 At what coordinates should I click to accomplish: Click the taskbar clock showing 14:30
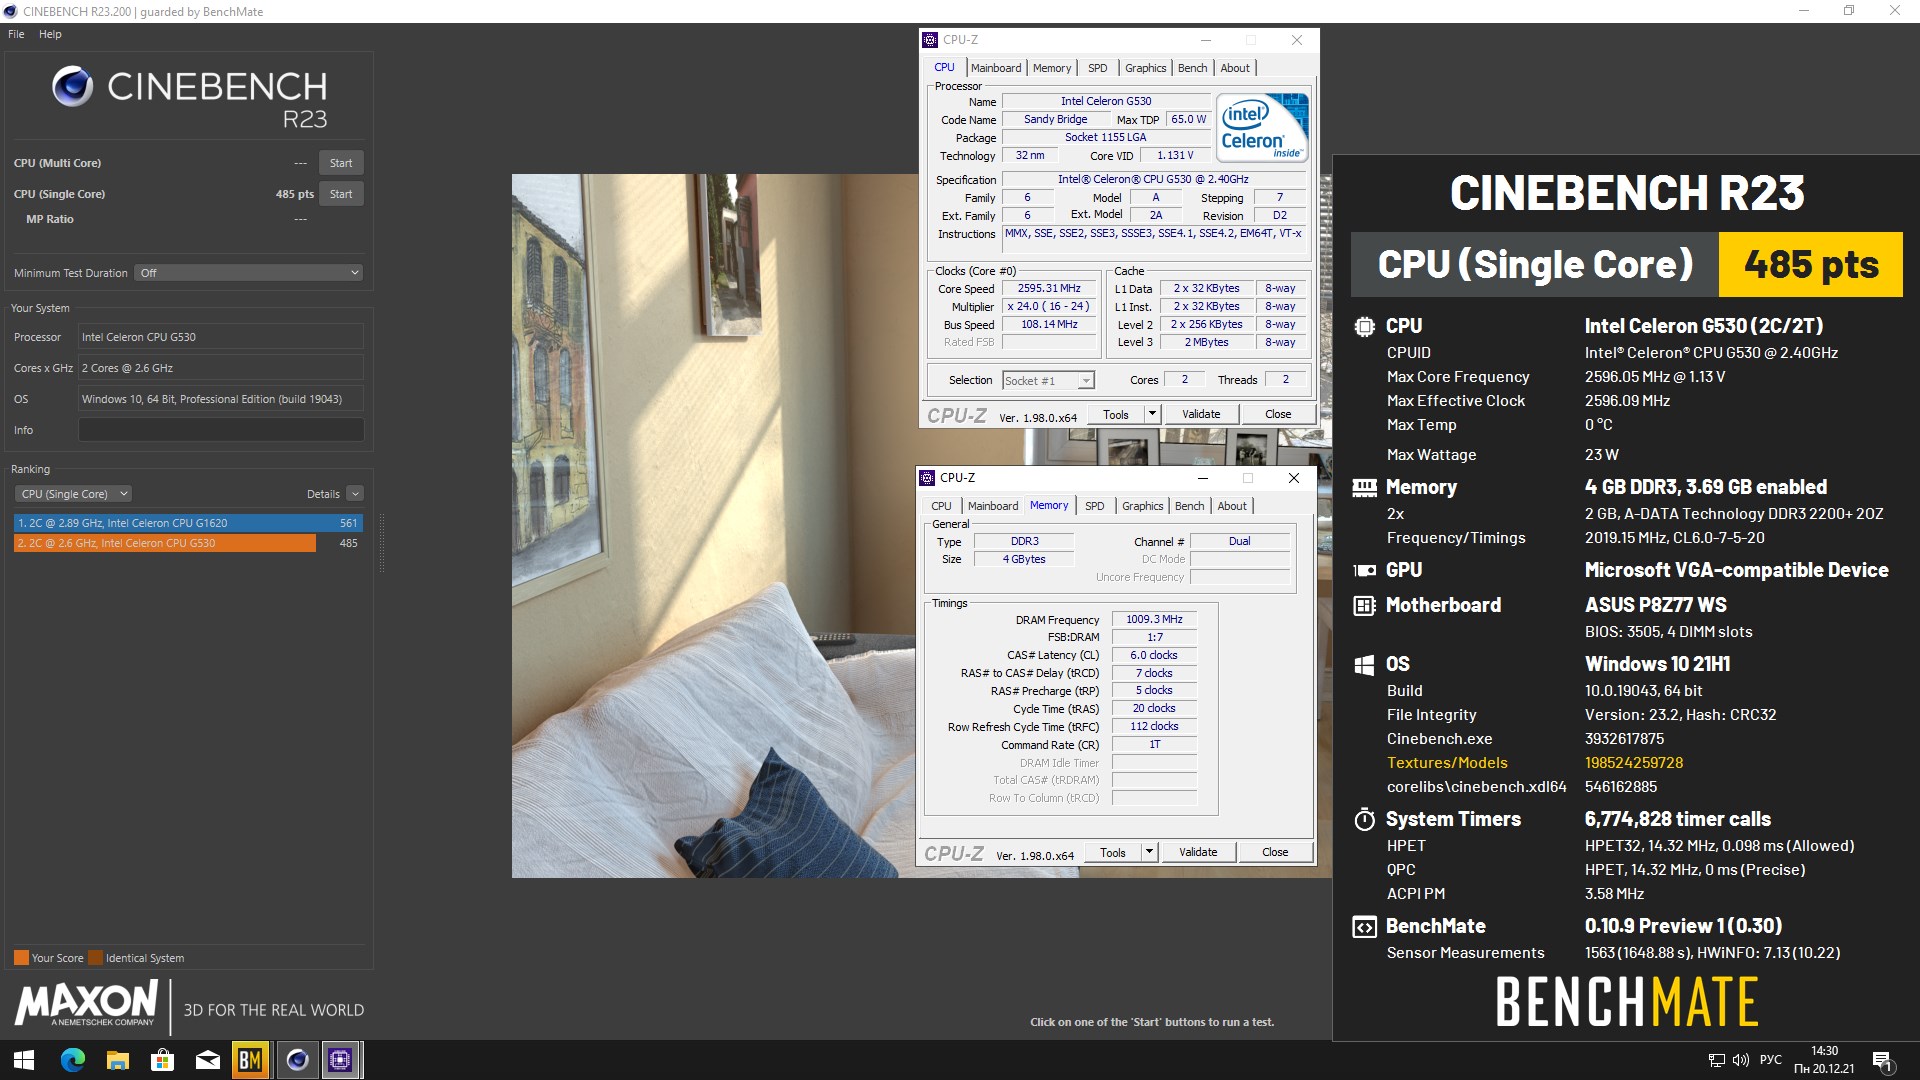point(1824,1060)
